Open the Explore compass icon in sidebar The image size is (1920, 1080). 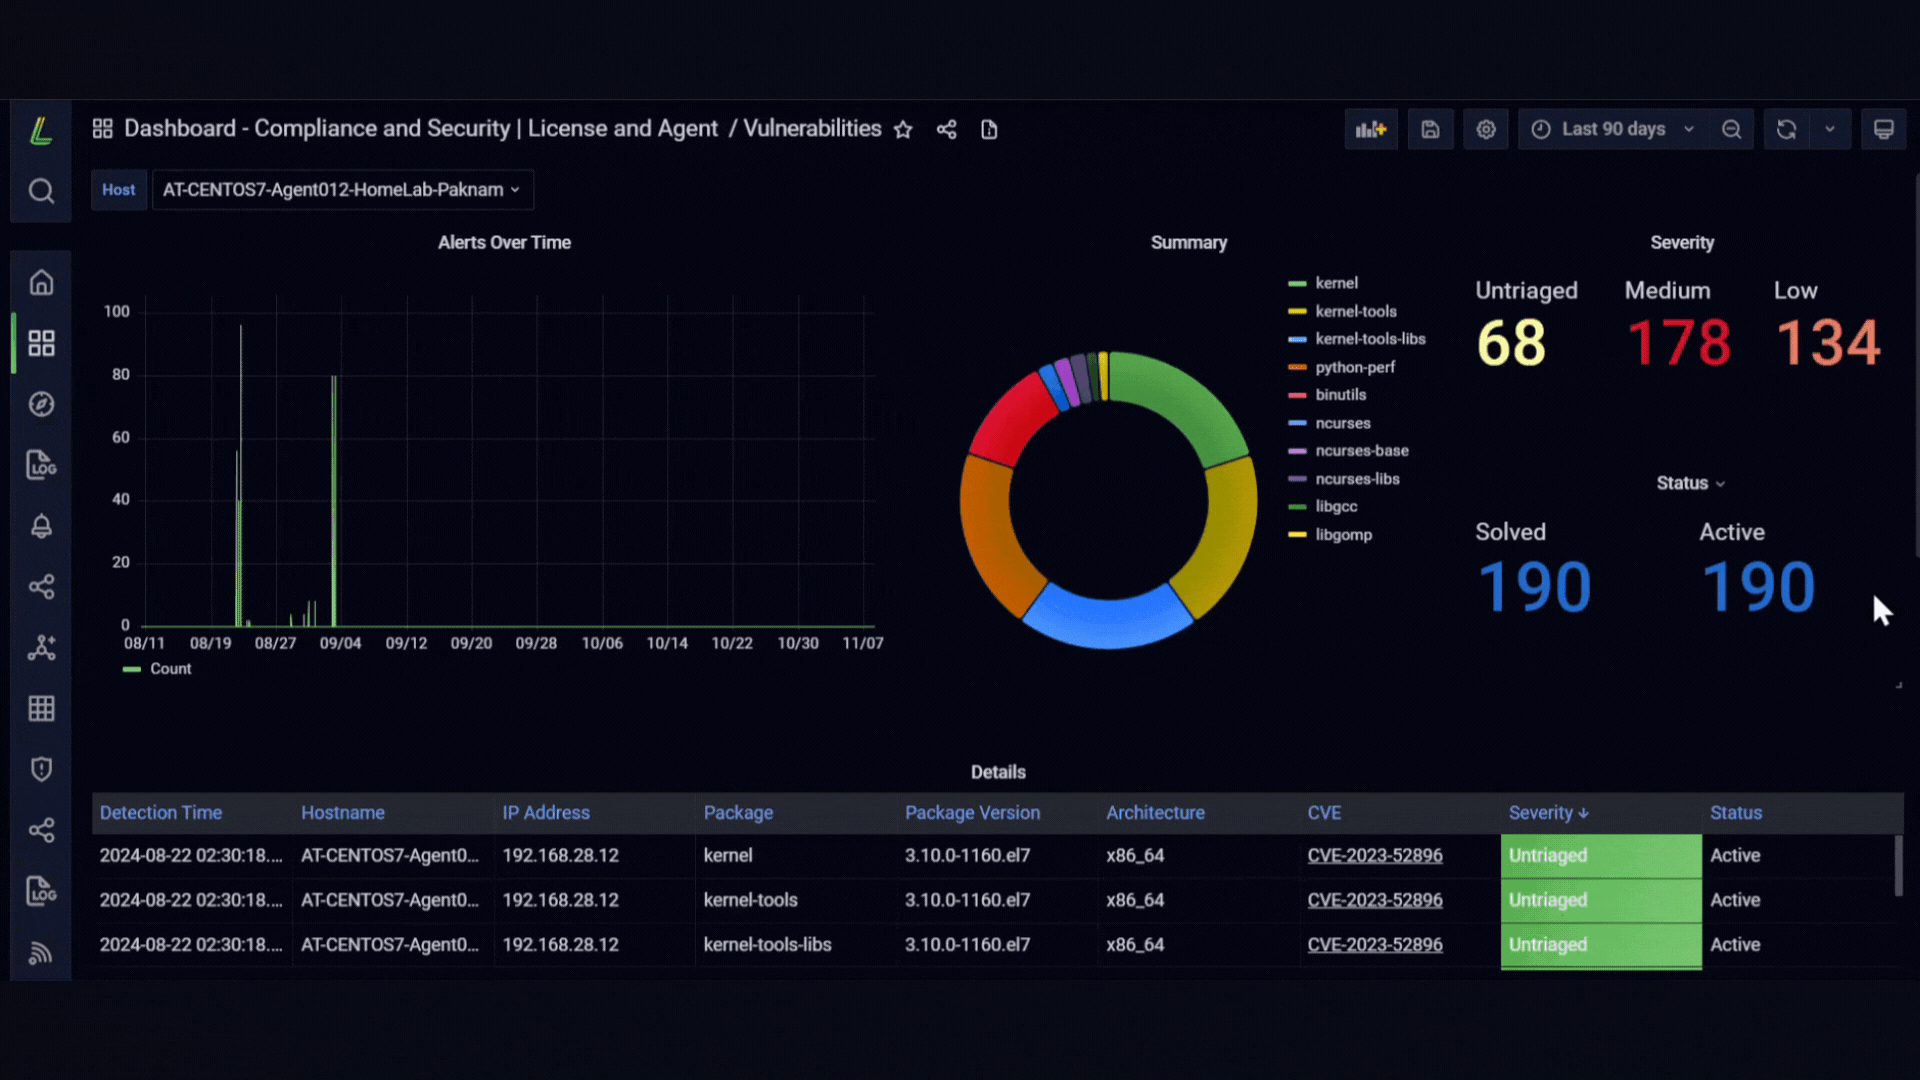(41, 404)
